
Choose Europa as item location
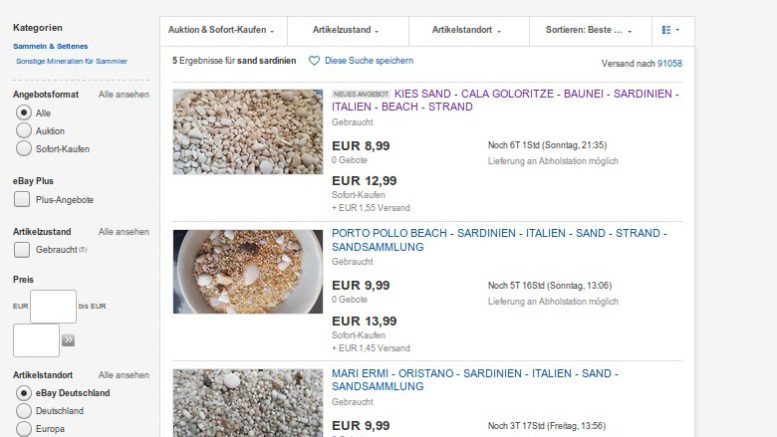[x=24, y=429]
